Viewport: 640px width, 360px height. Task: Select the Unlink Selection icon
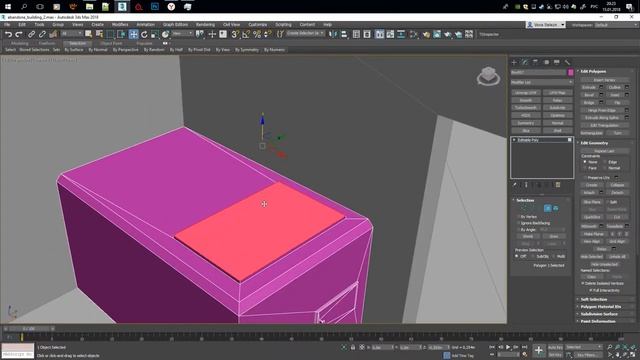tap(42, 35)
